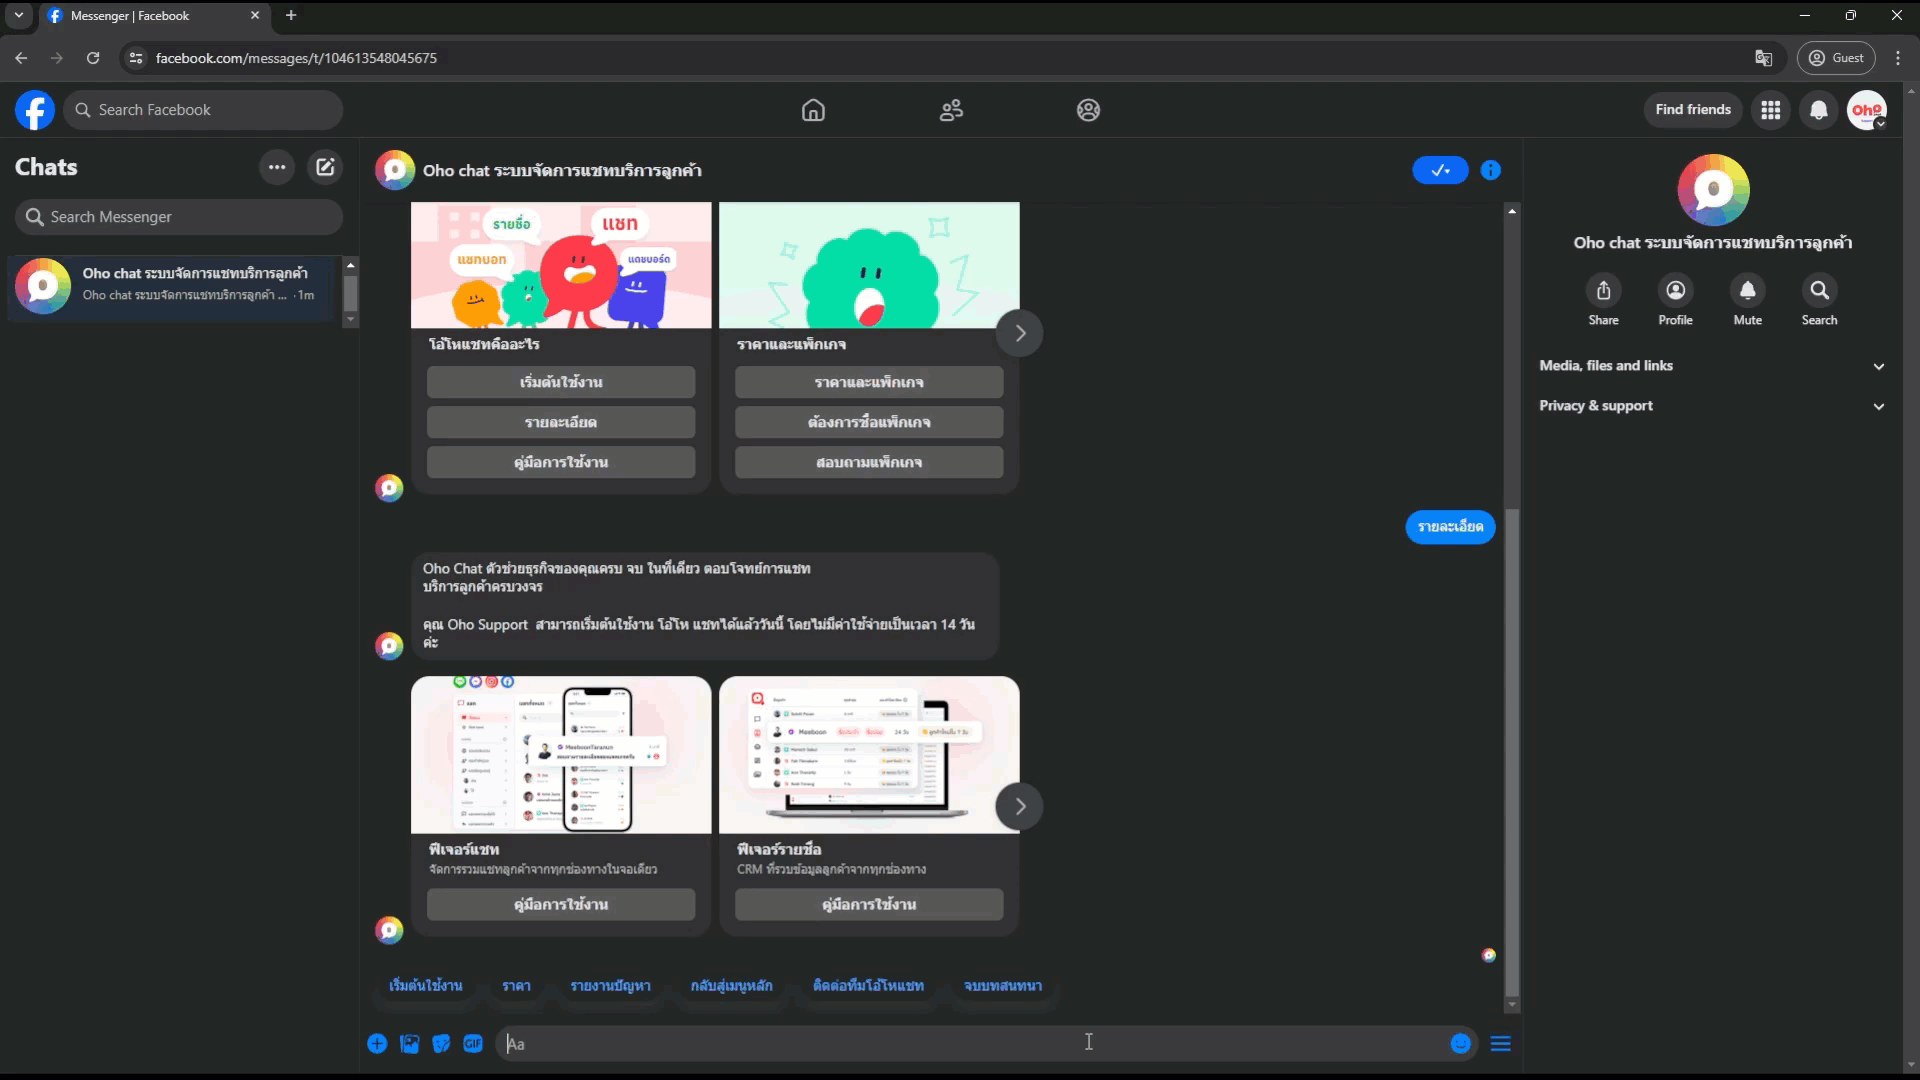
Task: Click สอบถามแพ็กเกจ button
Action: click(x=869, y=462)
